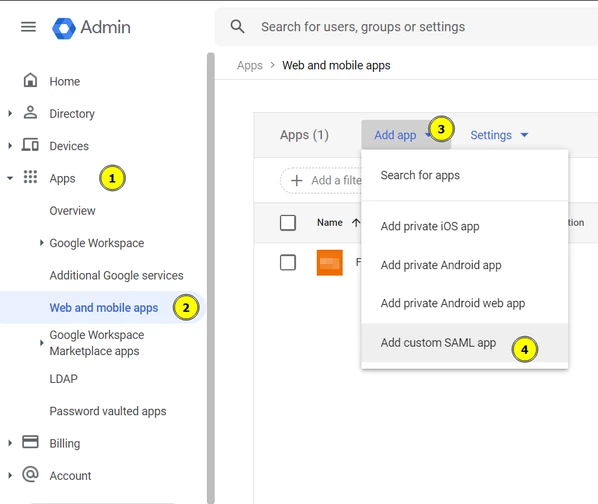Viewport: 598px width, 504px height.
Task: Tick the checkbox beside the orange app
Action: [288, 263]
